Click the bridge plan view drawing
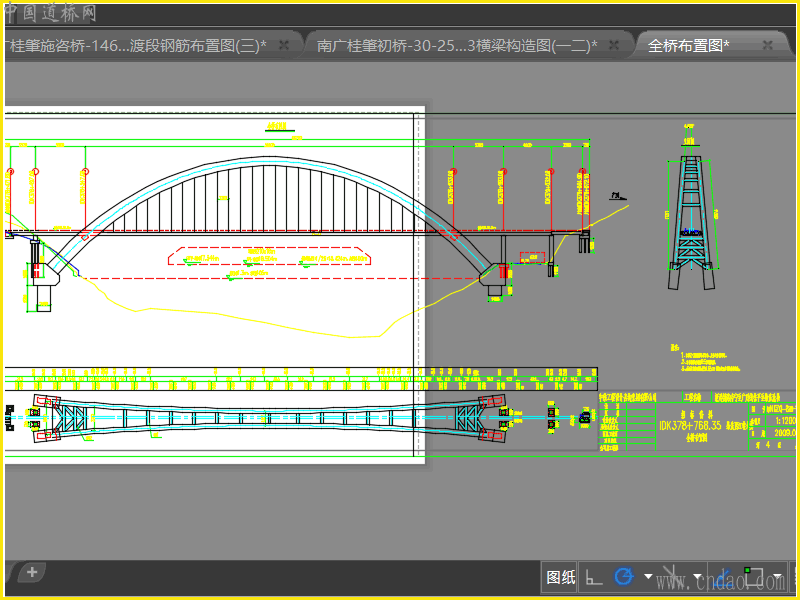Screen dimensions: 800x600 [x=268, y=417]
